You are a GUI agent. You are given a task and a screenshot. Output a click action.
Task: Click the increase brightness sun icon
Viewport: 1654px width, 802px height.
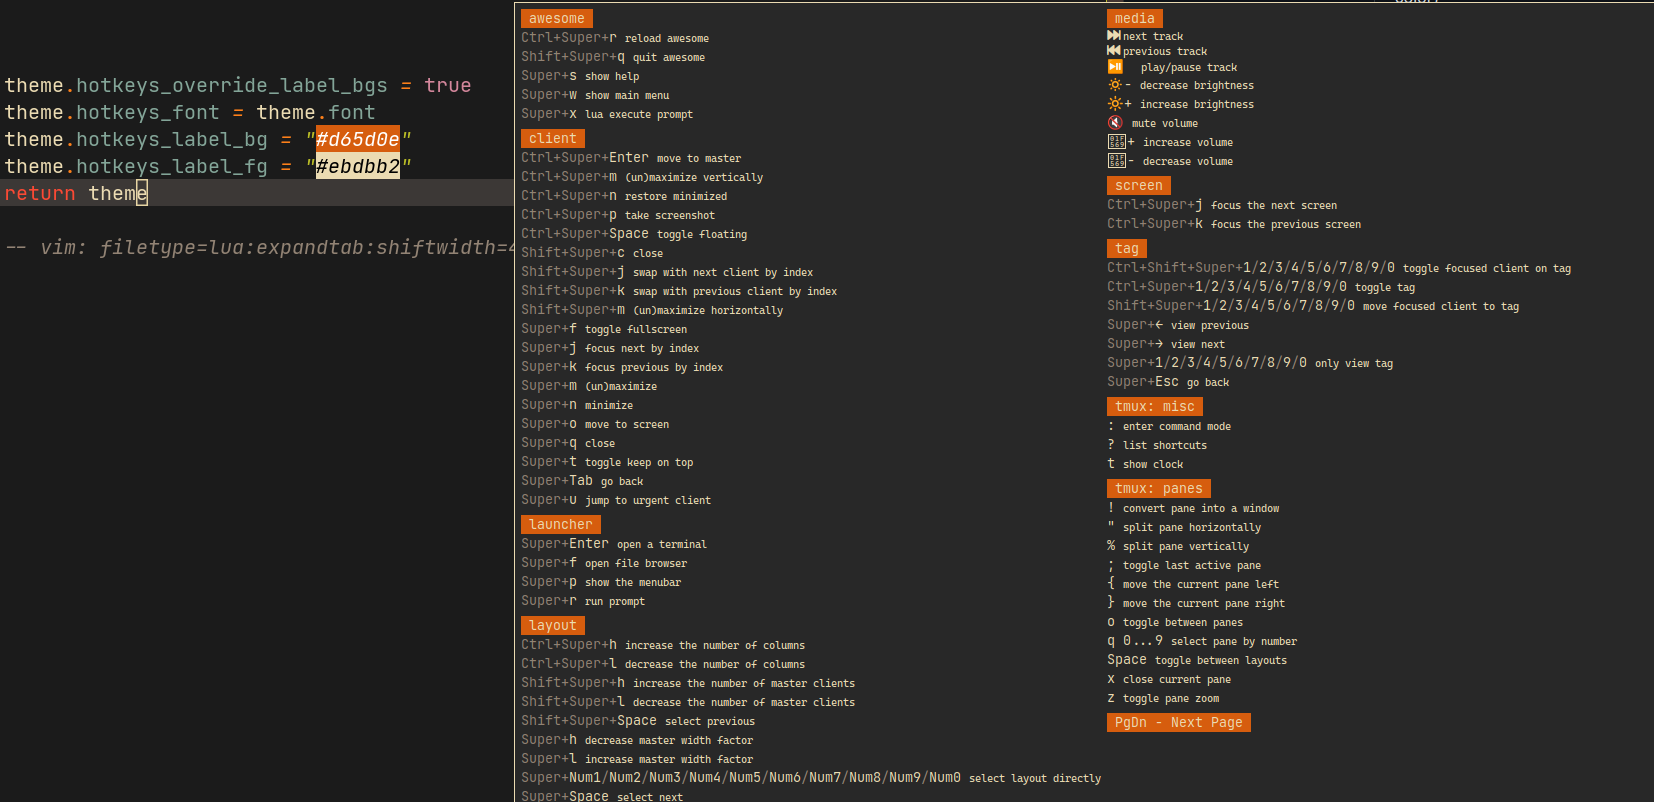[x=1115, y=104]
